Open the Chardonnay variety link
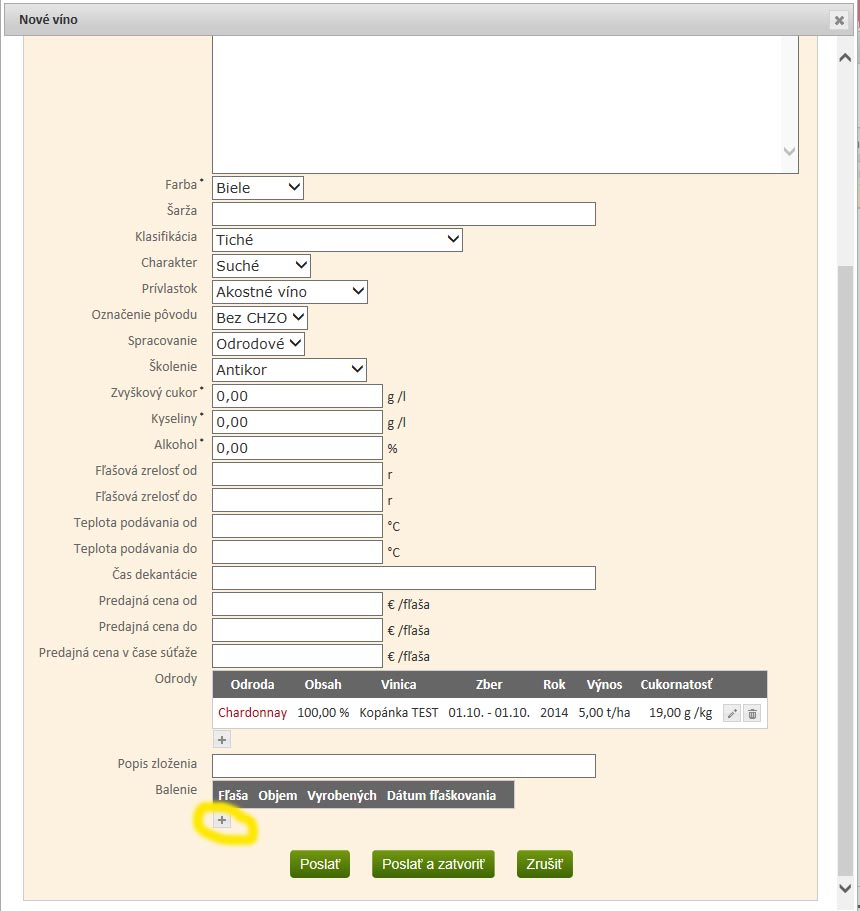 point(252,713)
